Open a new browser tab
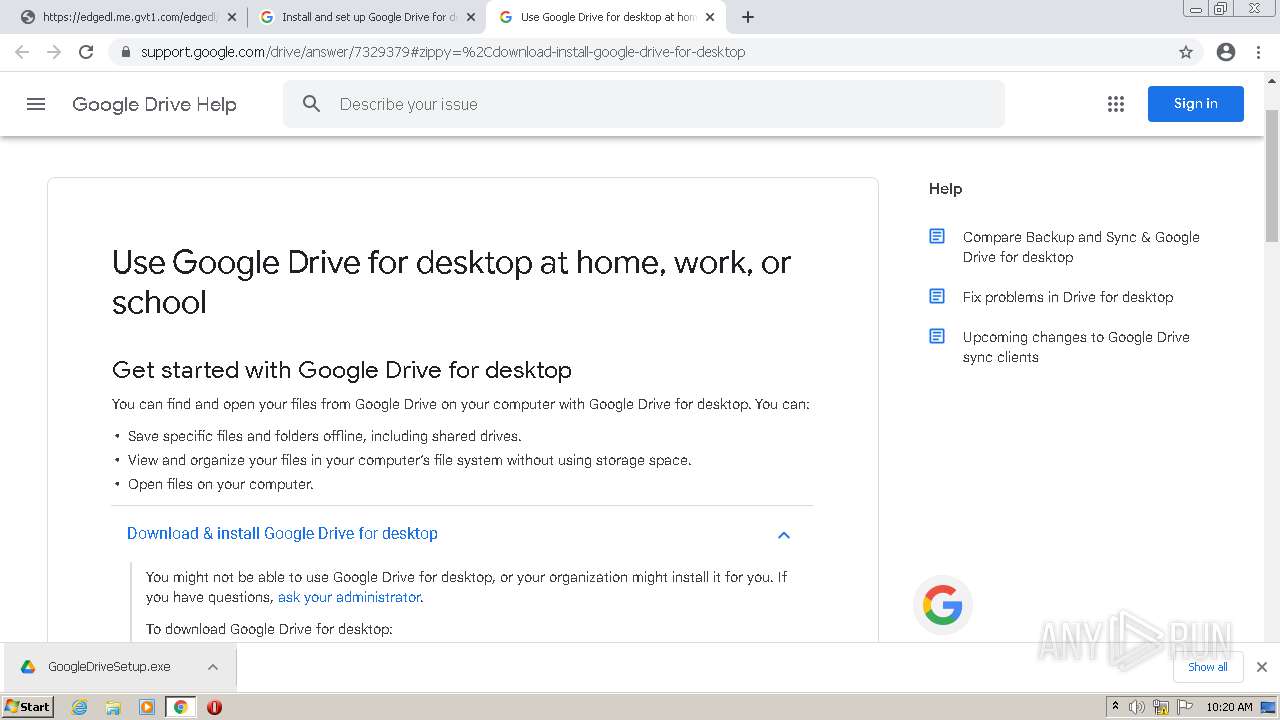The image size is (1280, 720). pos(748,17)
